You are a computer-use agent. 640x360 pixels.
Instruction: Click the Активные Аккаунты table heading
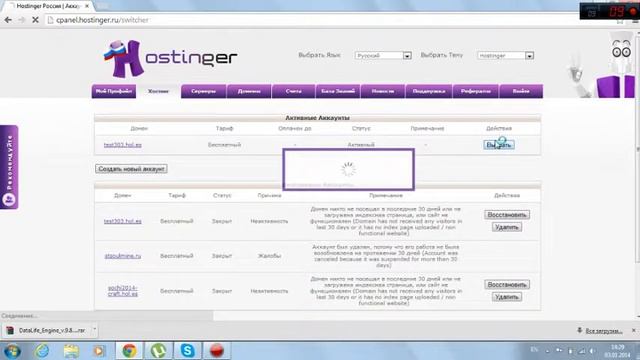pos(317,118)
